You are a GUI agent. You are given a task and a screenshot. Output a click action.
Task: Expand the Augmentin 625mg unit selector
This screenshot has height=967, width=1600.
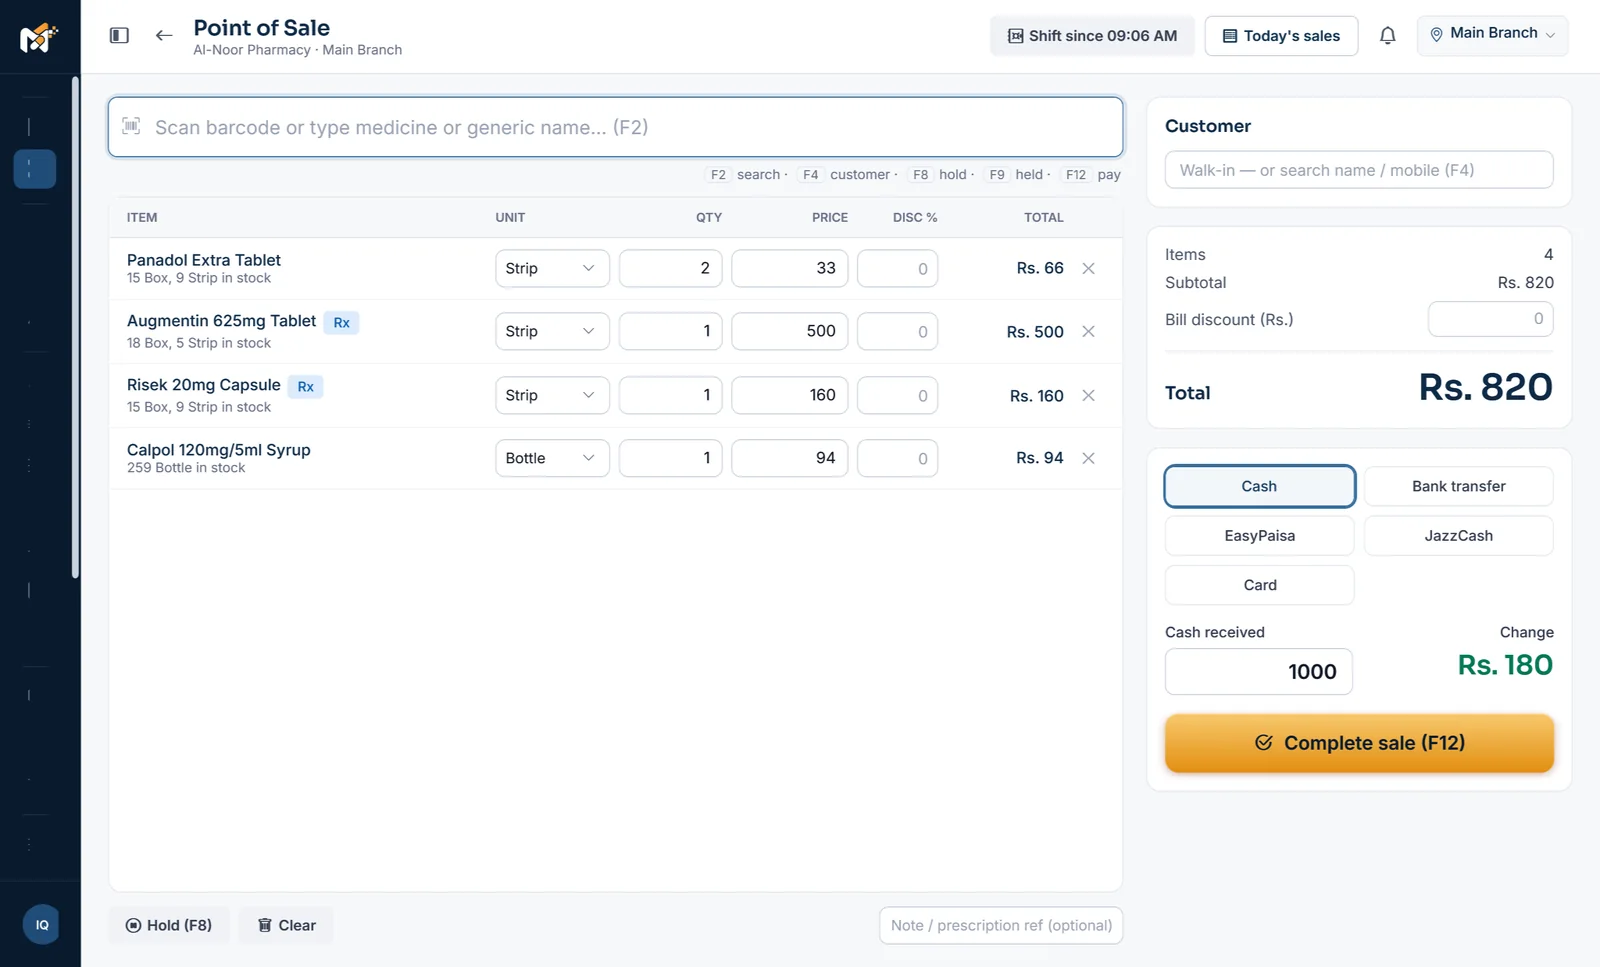[x=552, y=331]
